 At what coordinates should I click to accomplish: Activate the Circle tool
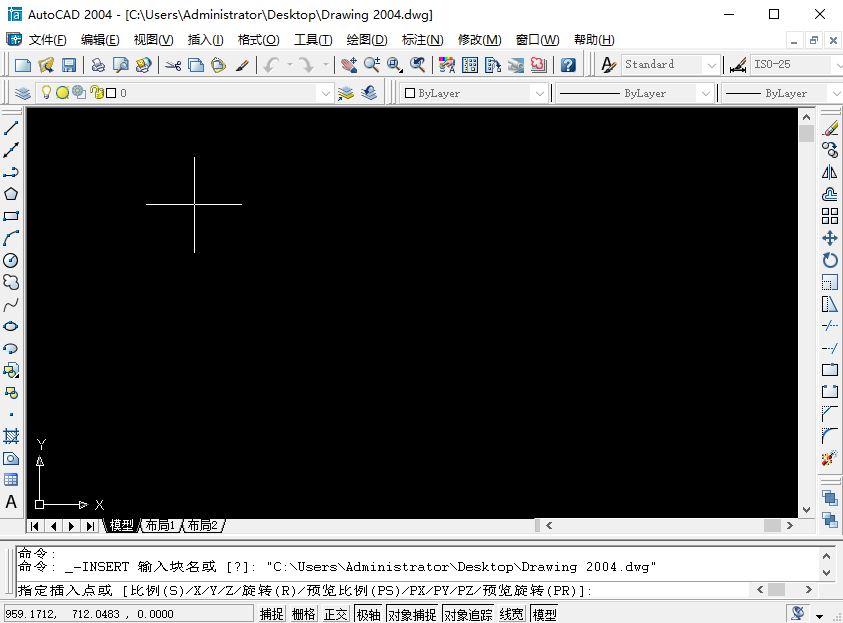click(11, 260)
